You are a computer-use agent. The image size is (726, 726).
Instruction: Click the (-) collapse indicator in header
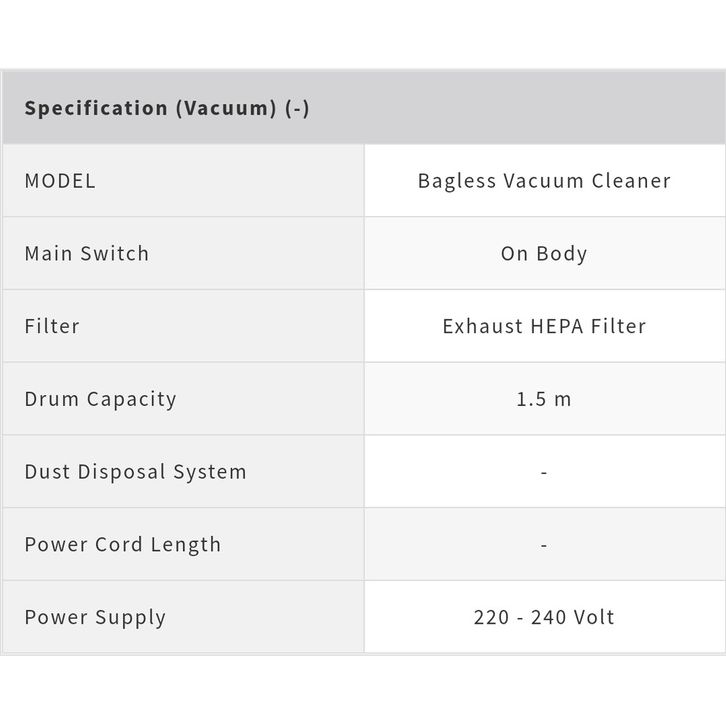point(297,108)
